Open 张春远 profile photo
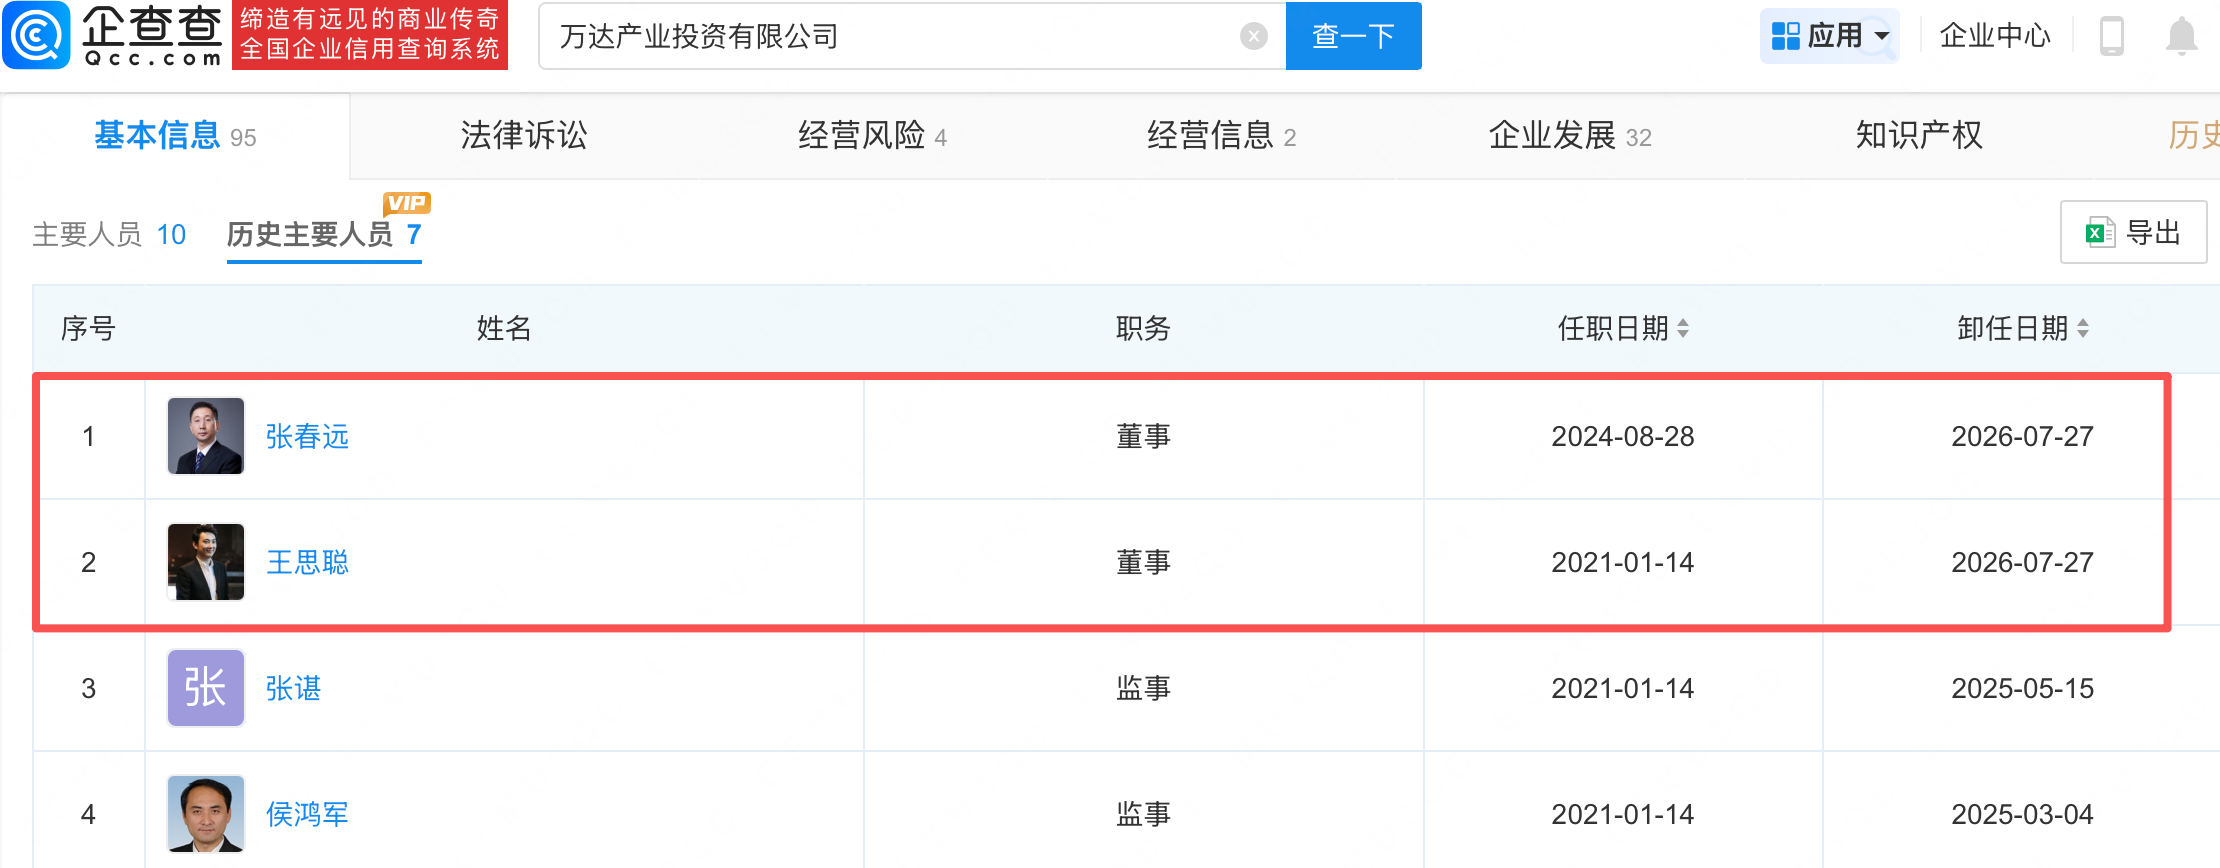This screenshot has height=868, width=2220. point(206,436)
